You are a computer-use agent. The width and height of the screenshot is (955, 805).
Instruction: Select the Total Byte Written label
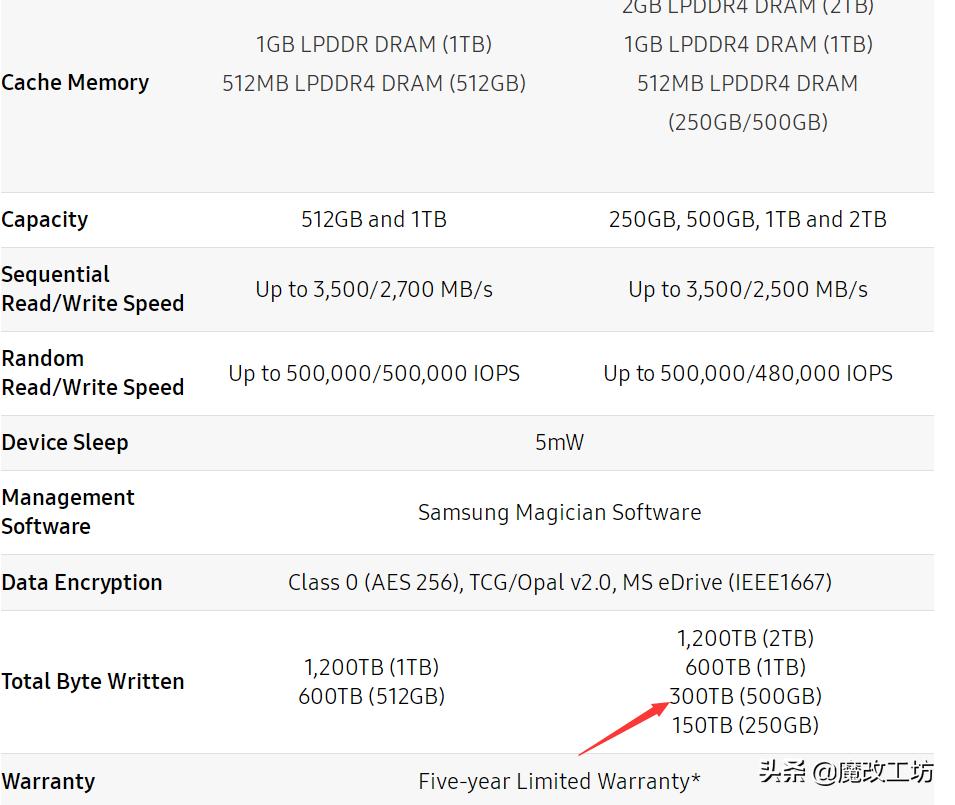click(93, 682)
